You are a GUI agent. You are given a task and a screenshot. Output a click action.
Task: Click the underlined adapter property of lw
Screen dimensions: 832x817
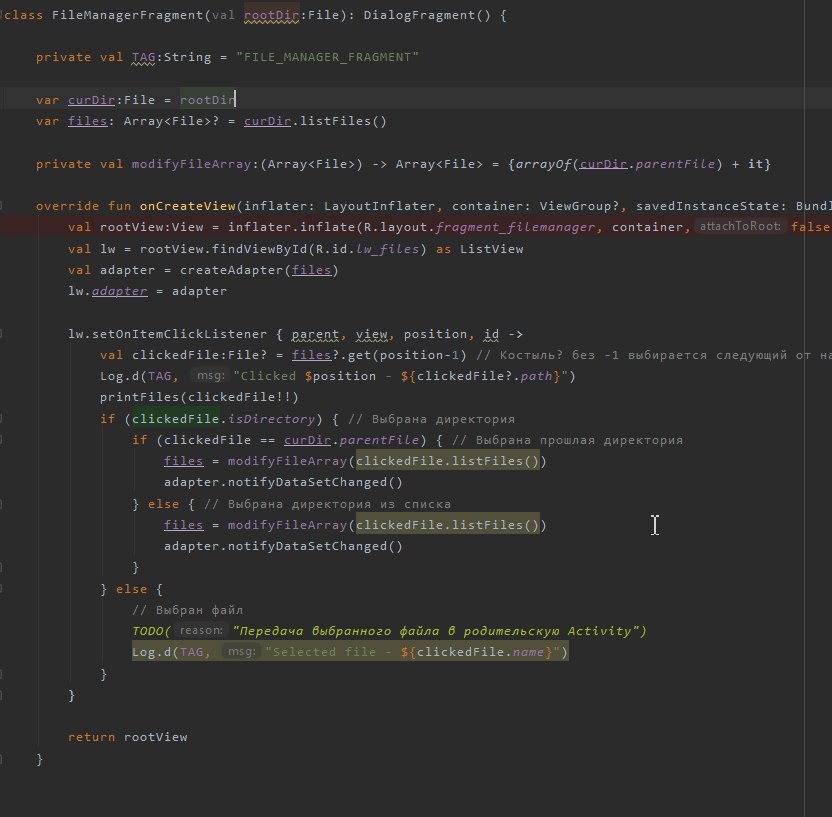pos(119,291)
